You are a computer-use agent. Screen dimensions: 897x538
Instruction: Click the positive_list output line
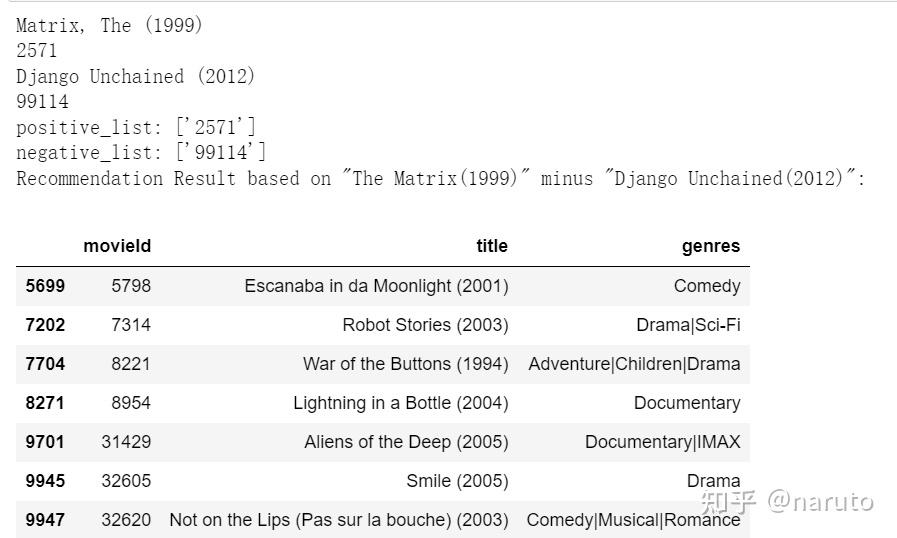136,127
